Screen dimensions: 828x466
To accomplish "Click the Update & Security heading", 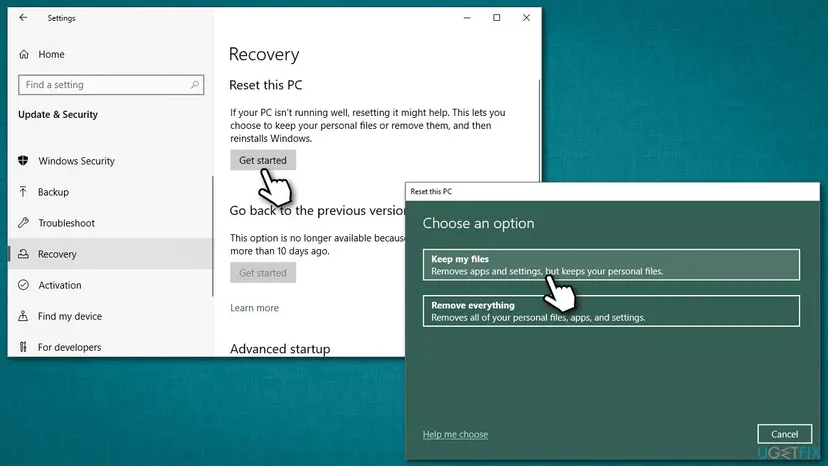I will pos(58,114).
